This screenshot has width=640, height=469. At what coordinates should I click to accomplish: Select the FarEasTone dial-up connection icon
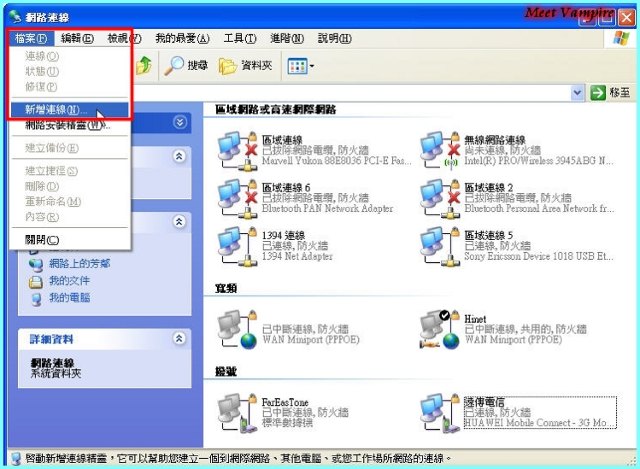pyautogui.click(x=238, y=413)
